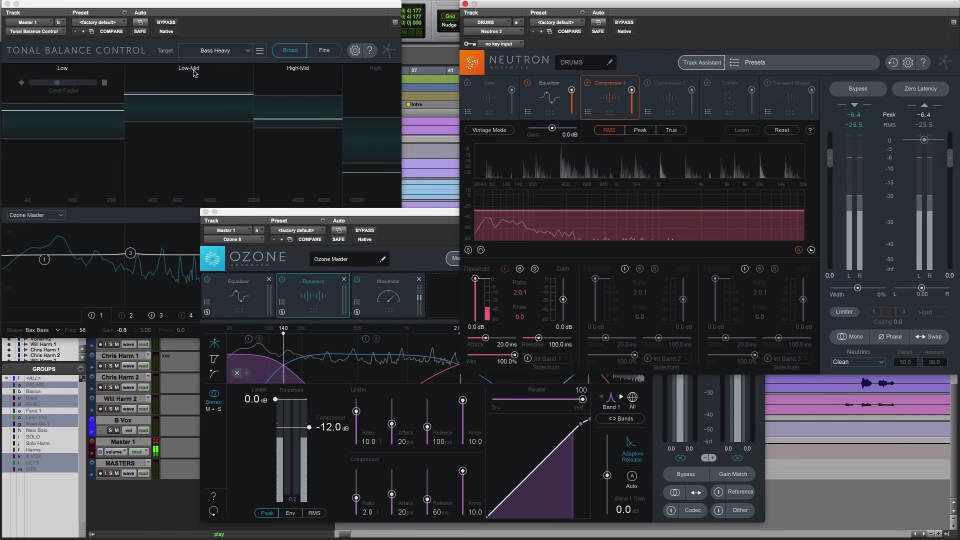Toggle Ozone Reference power button
This screenshot has height=540, width=960.
click(x=718, y=492)
